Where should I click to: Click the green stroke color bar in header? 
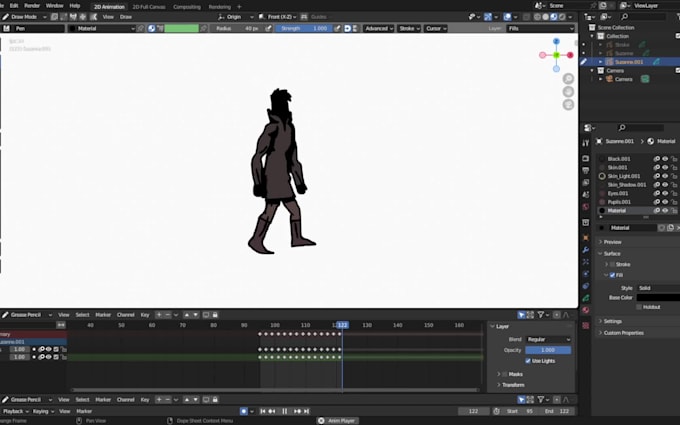pyautogui.click(x=181, y=28)
